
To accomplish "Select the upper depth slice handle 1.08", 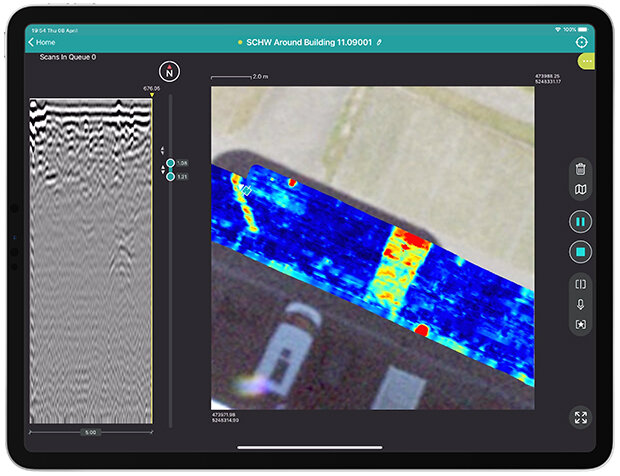I will coord(171,162).
